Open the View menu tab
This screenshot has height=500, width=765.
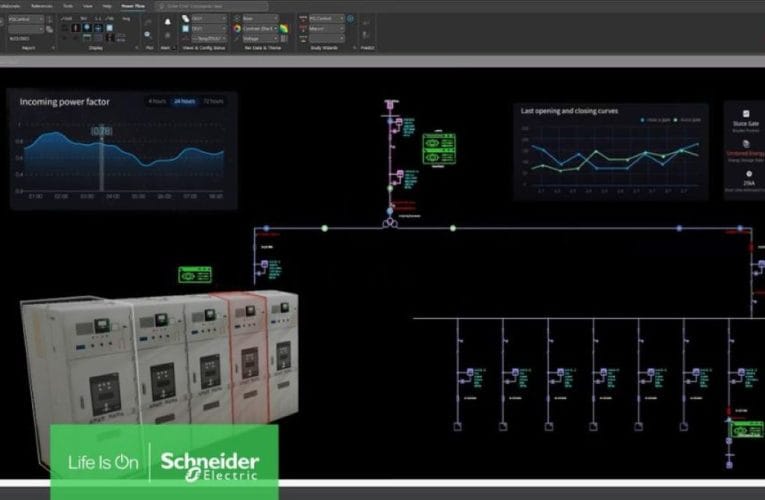pos(88,6)
